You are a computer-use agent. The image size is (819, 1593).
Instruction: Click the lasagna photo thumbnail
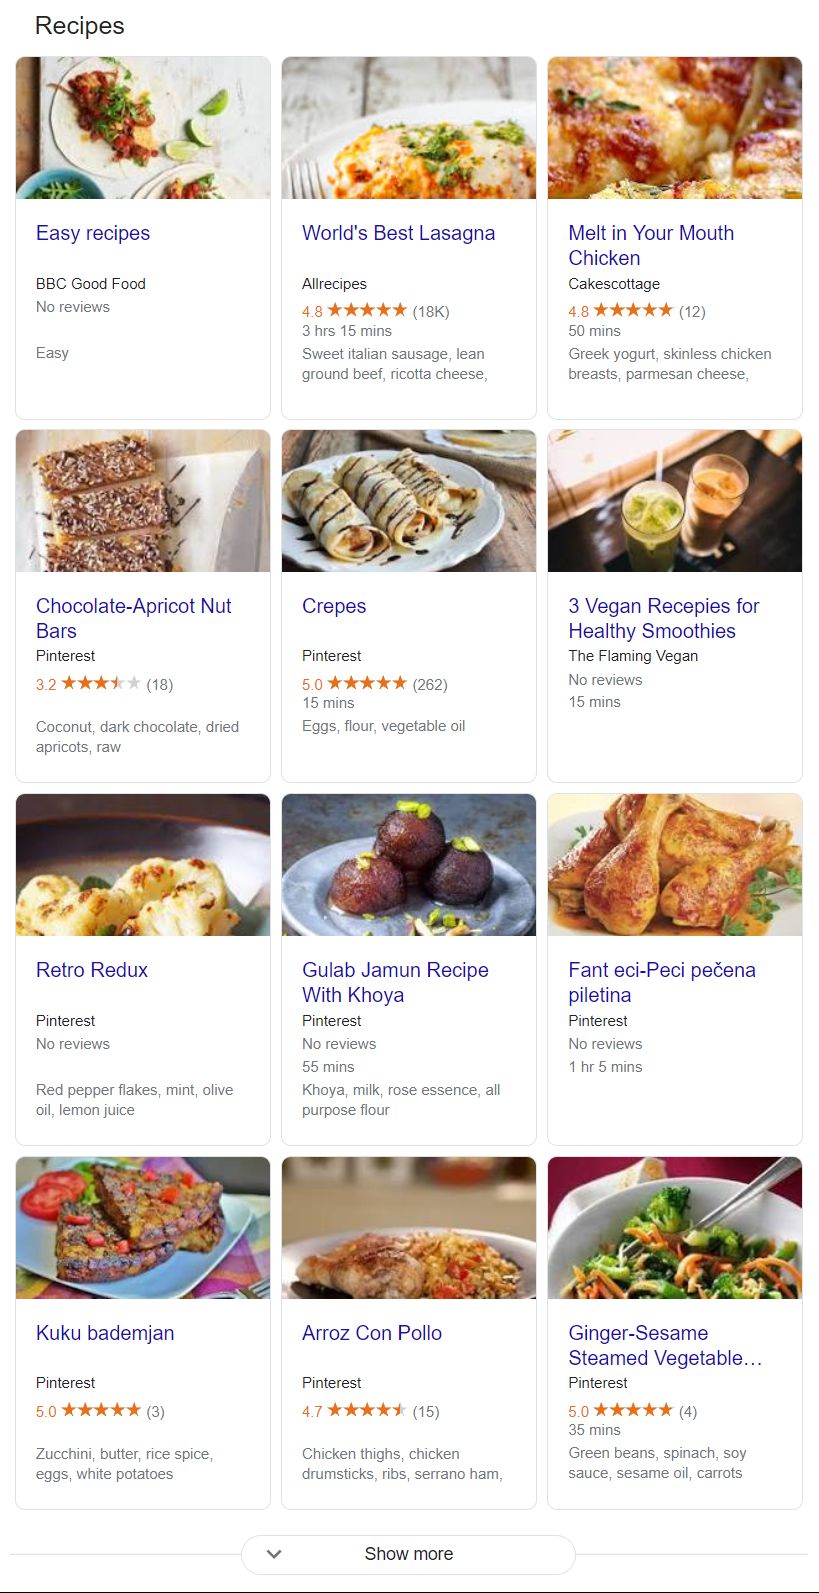point(409,128)
